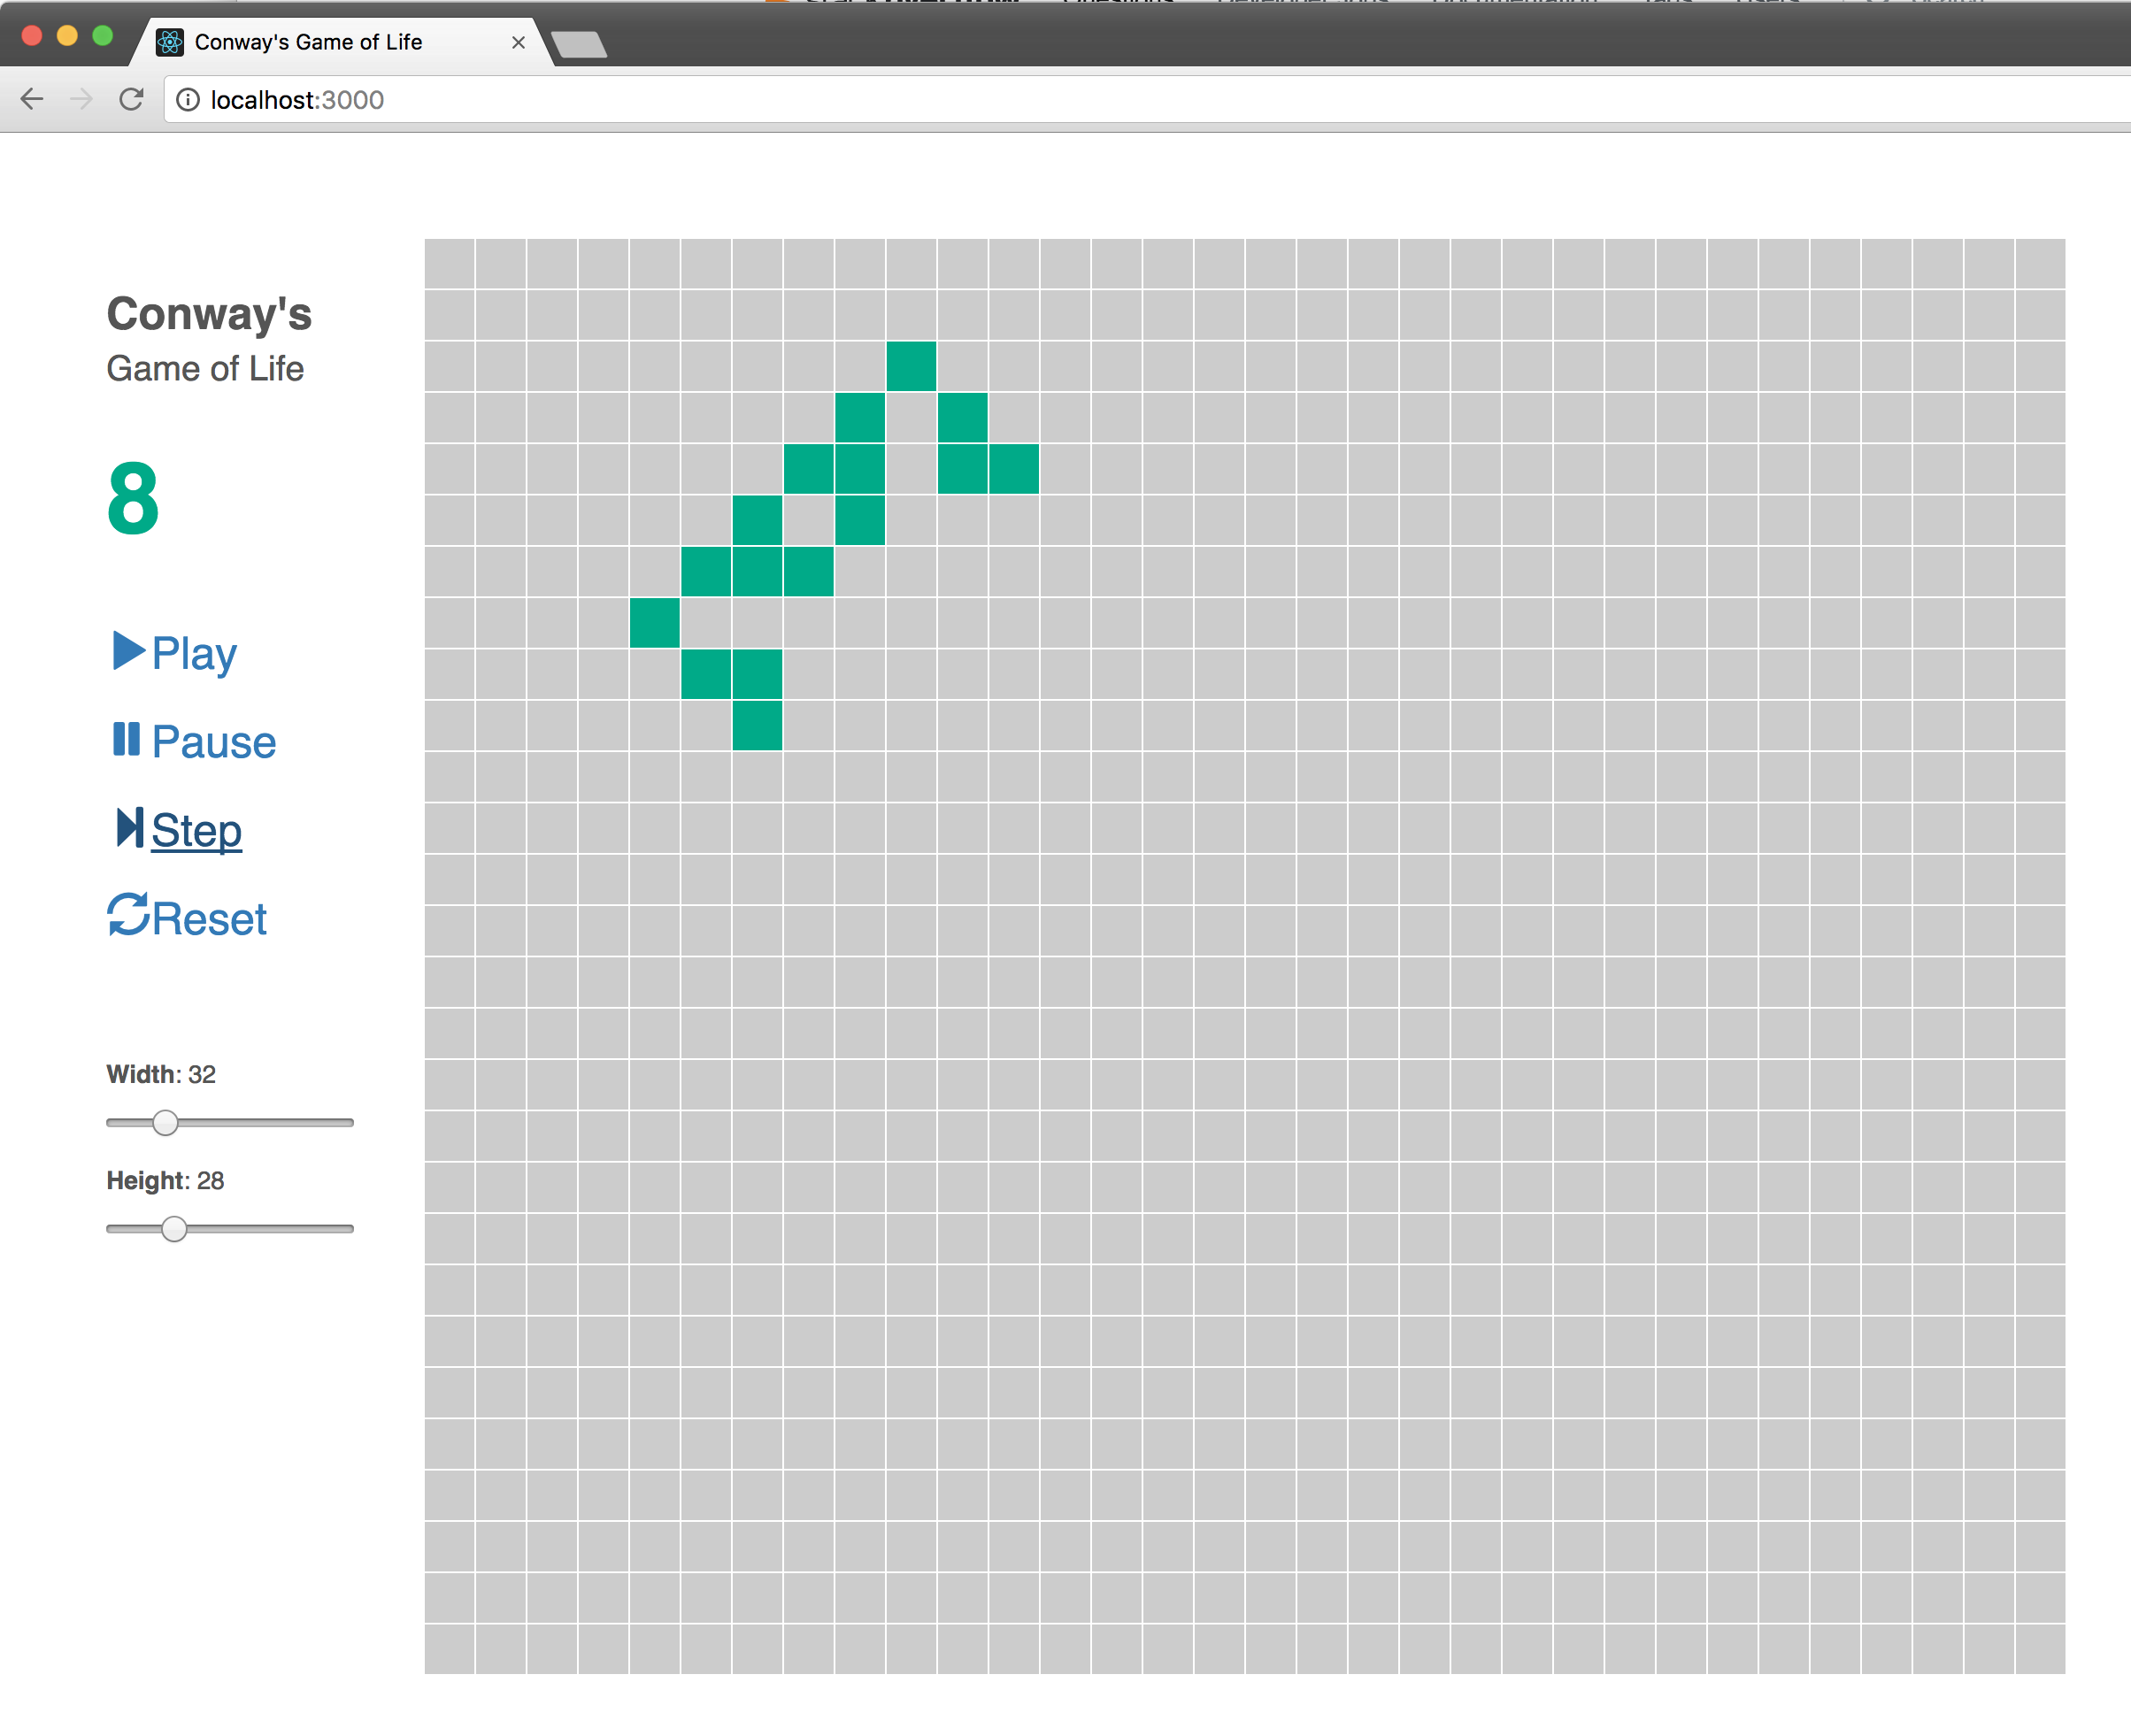Start simulation with the Play link

click(x=194, y=654)
